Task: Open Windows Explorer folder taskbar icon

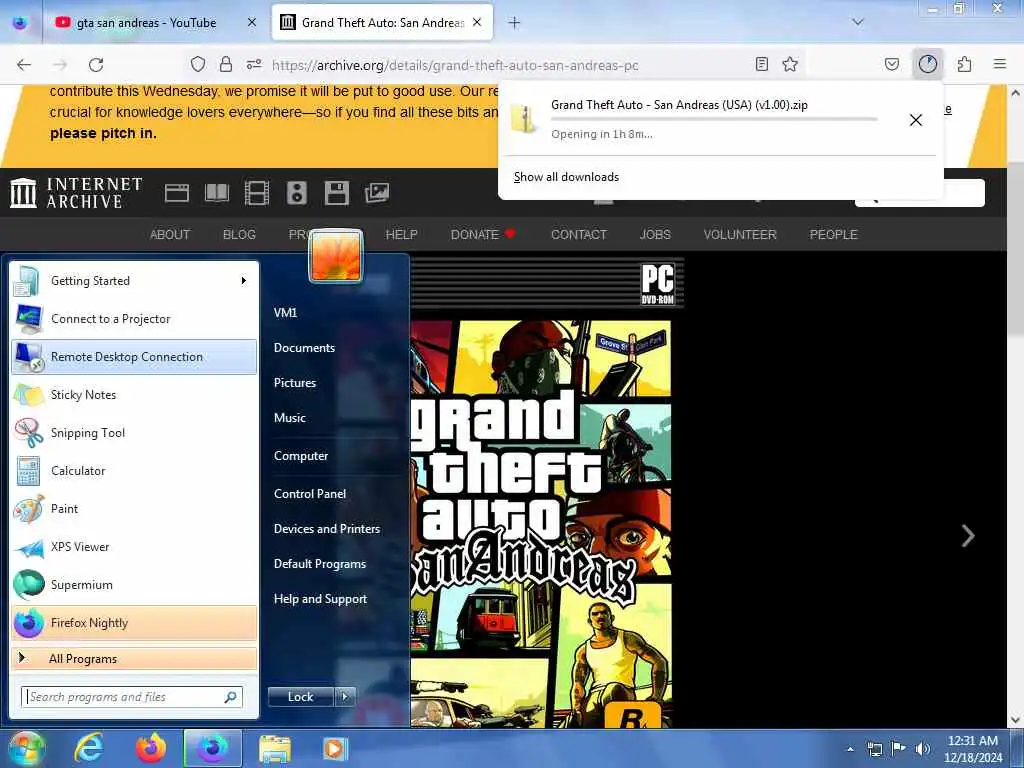Action: pos(274,748)
